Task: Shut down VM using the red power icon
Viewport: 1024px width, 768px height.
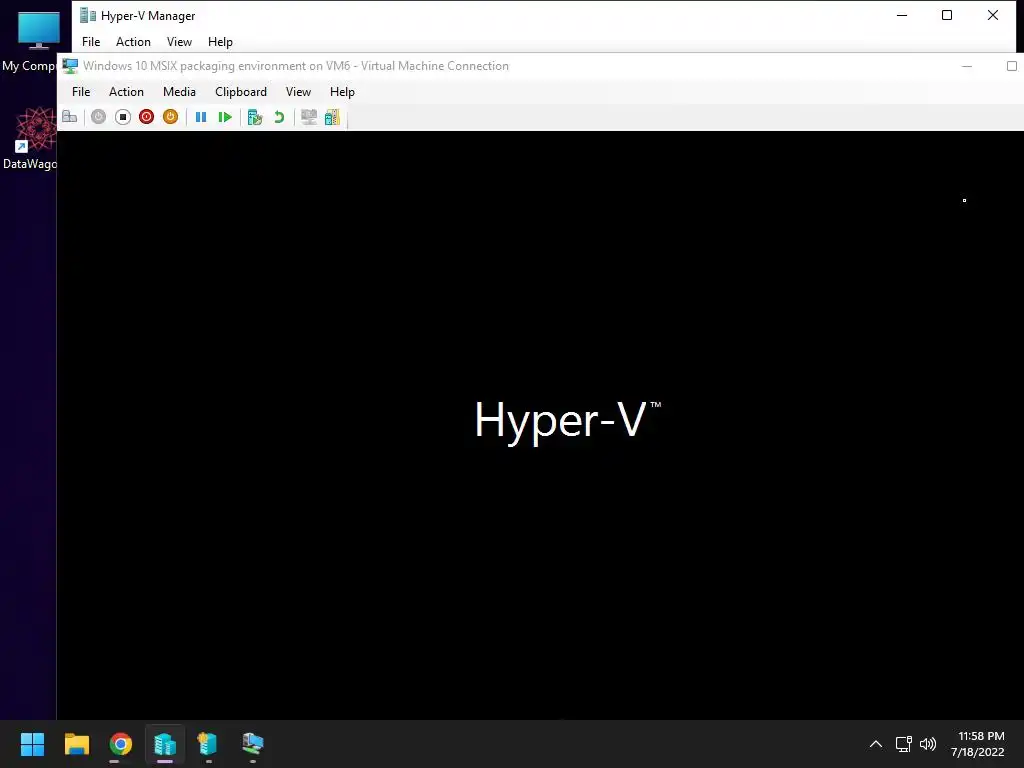Action: point(146,117)
